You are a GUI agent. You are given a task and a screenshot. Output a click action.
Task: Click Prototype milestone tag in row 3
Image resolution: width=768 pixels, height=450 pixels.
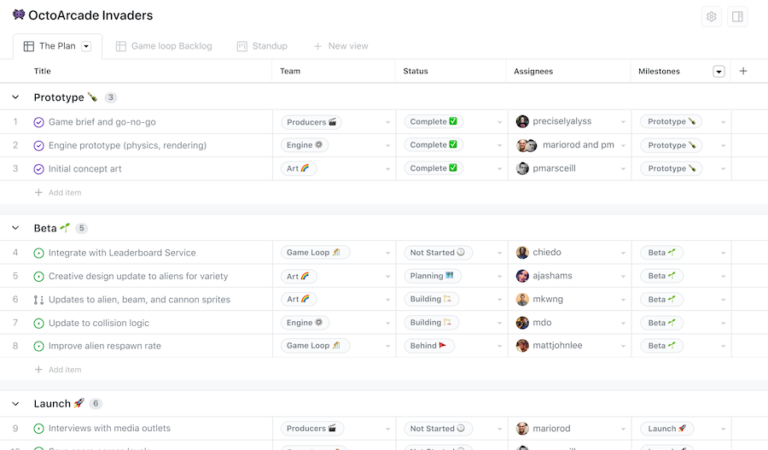[672, 168]
